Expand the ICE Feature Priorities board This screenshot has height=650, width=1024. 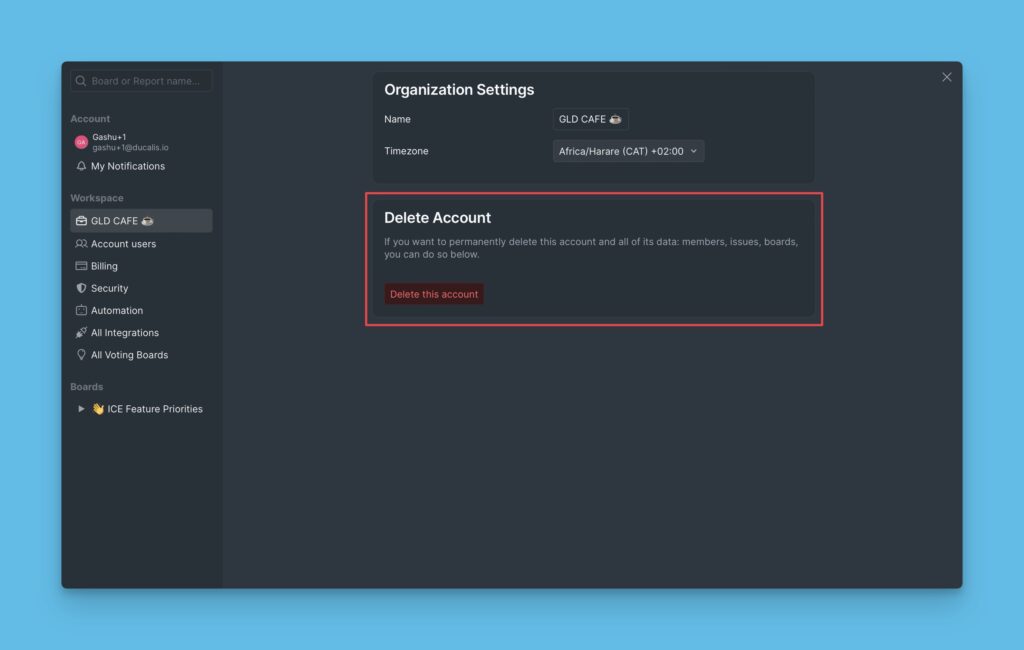81,409
